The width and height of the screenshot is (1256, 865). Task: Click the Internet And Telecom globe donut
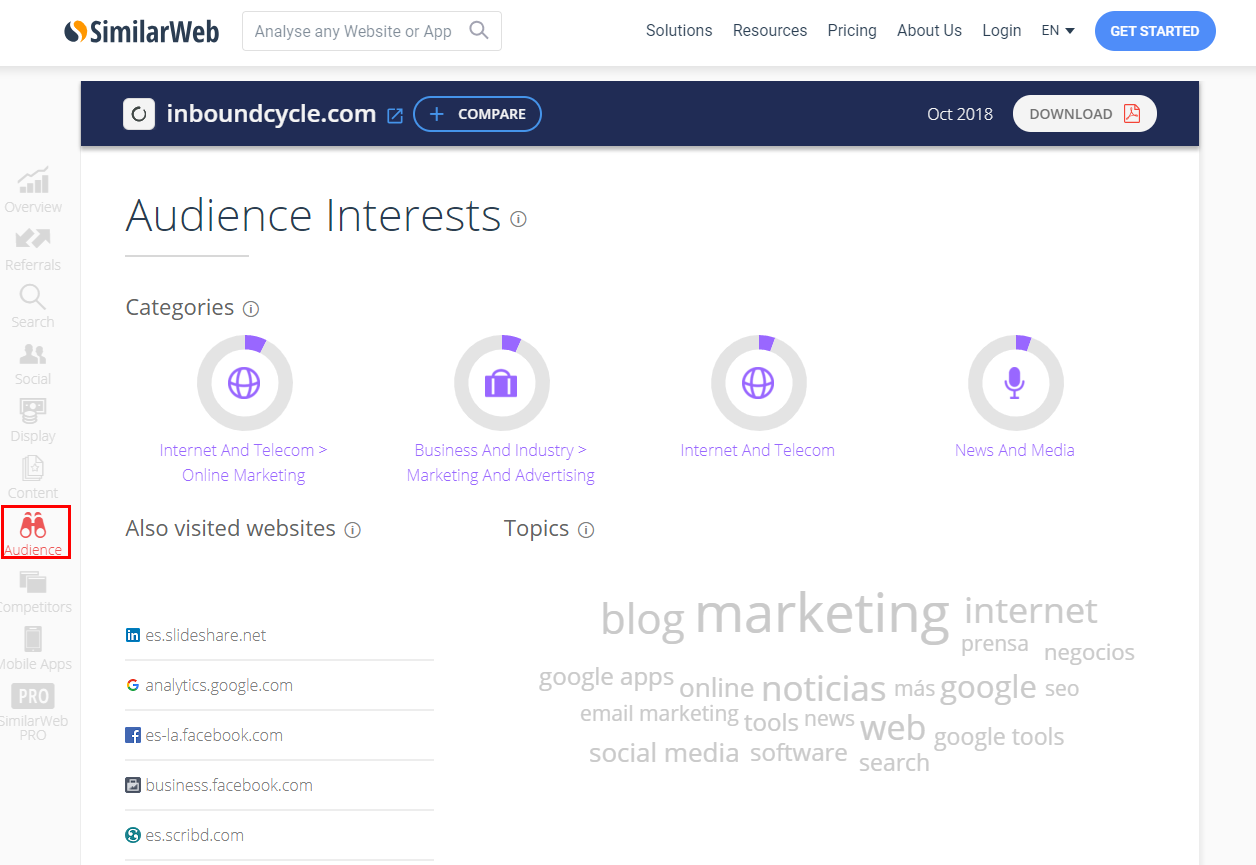tap(758, 383)
